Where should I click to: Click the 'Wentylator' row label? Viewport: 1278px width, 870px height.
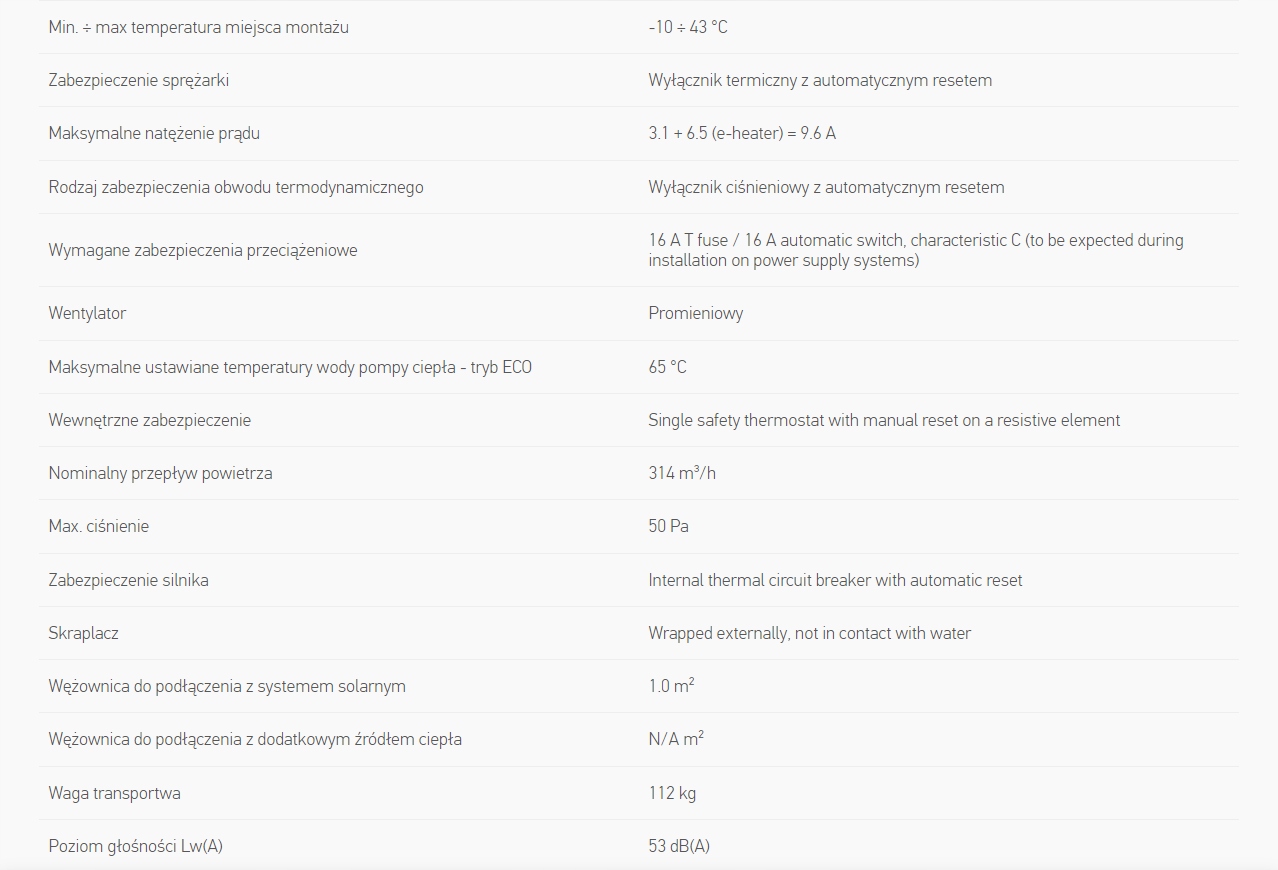[87, 313]
